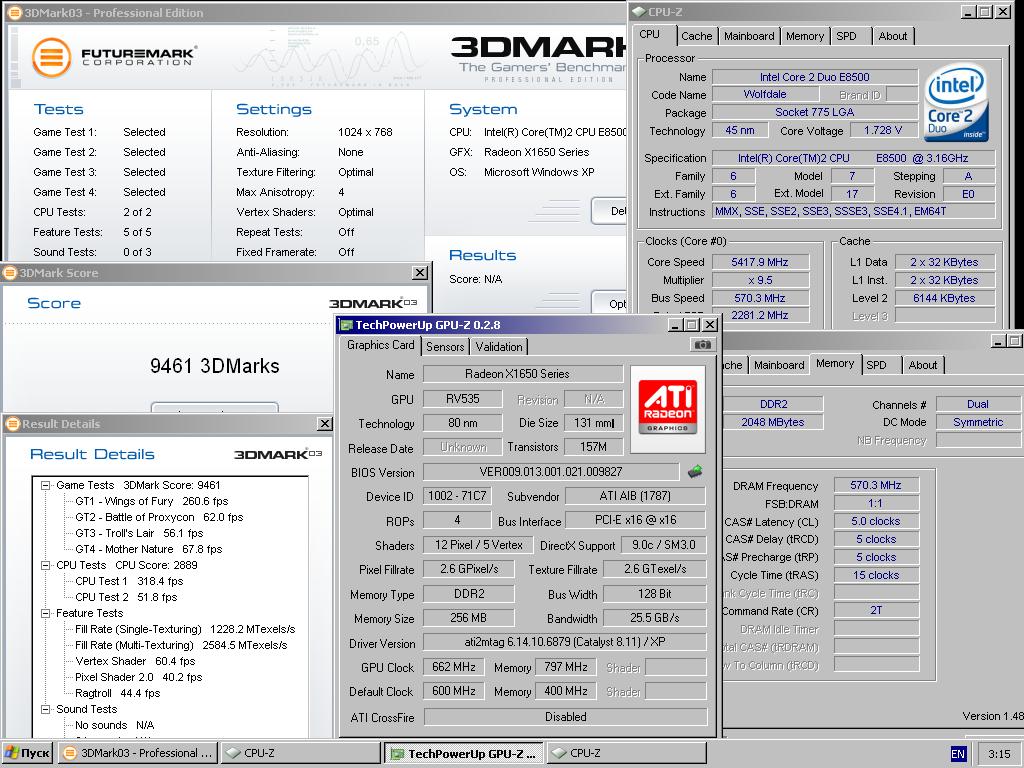This screenshot has width=1024, height=768.
Task: Switch to first CPU-Z taskbar button
Action: pos(300,753)
